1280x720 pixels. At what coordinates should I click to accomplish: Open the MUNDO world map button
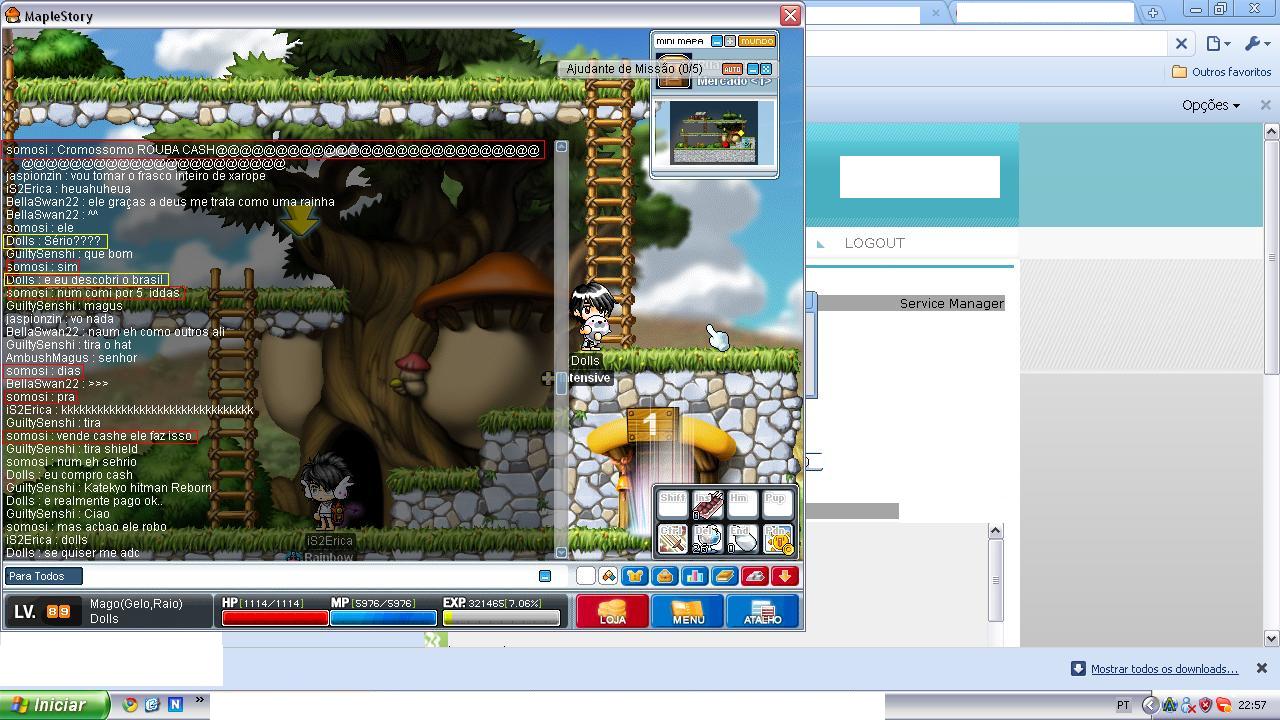tap(757, 41)
